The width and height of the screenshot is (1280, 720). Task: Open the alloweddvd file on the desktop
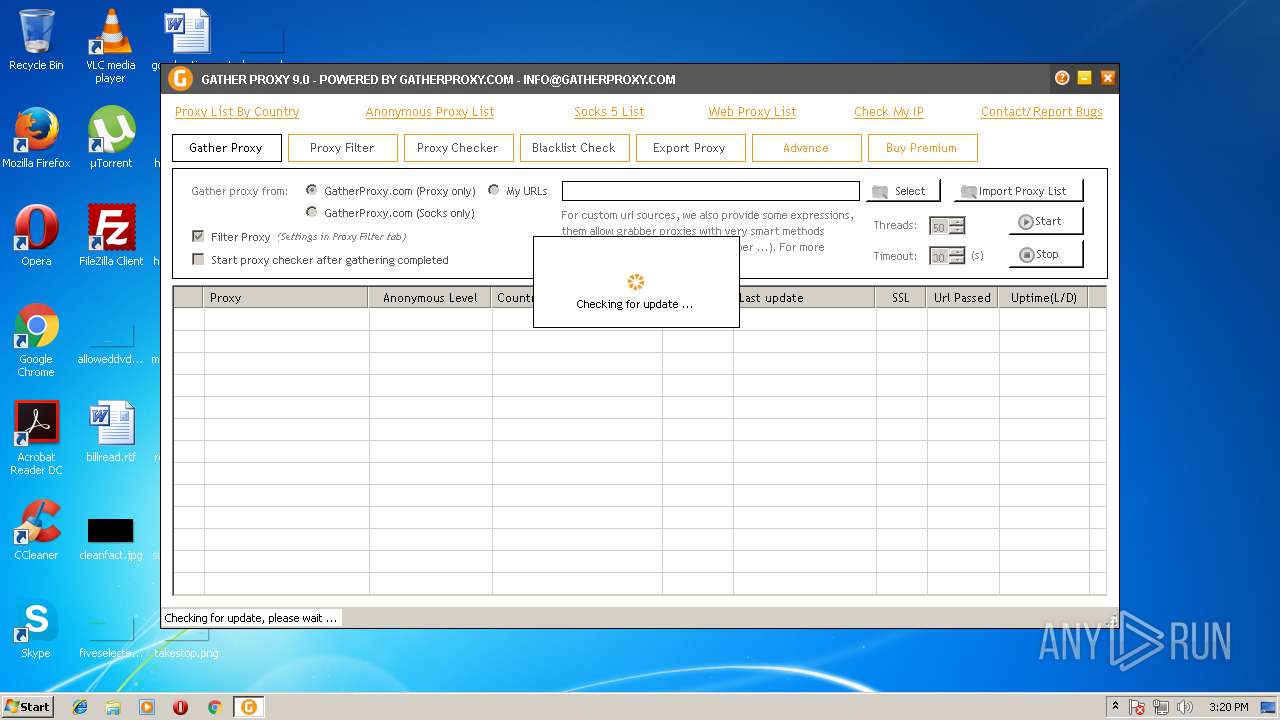point(110,342)
